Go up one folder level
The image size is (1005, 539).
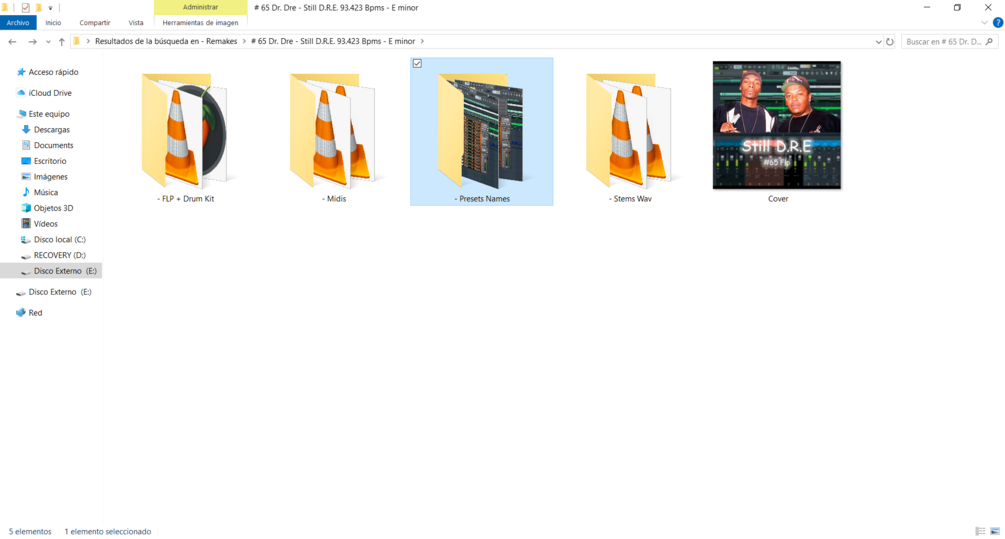click(x=62, y=42)
